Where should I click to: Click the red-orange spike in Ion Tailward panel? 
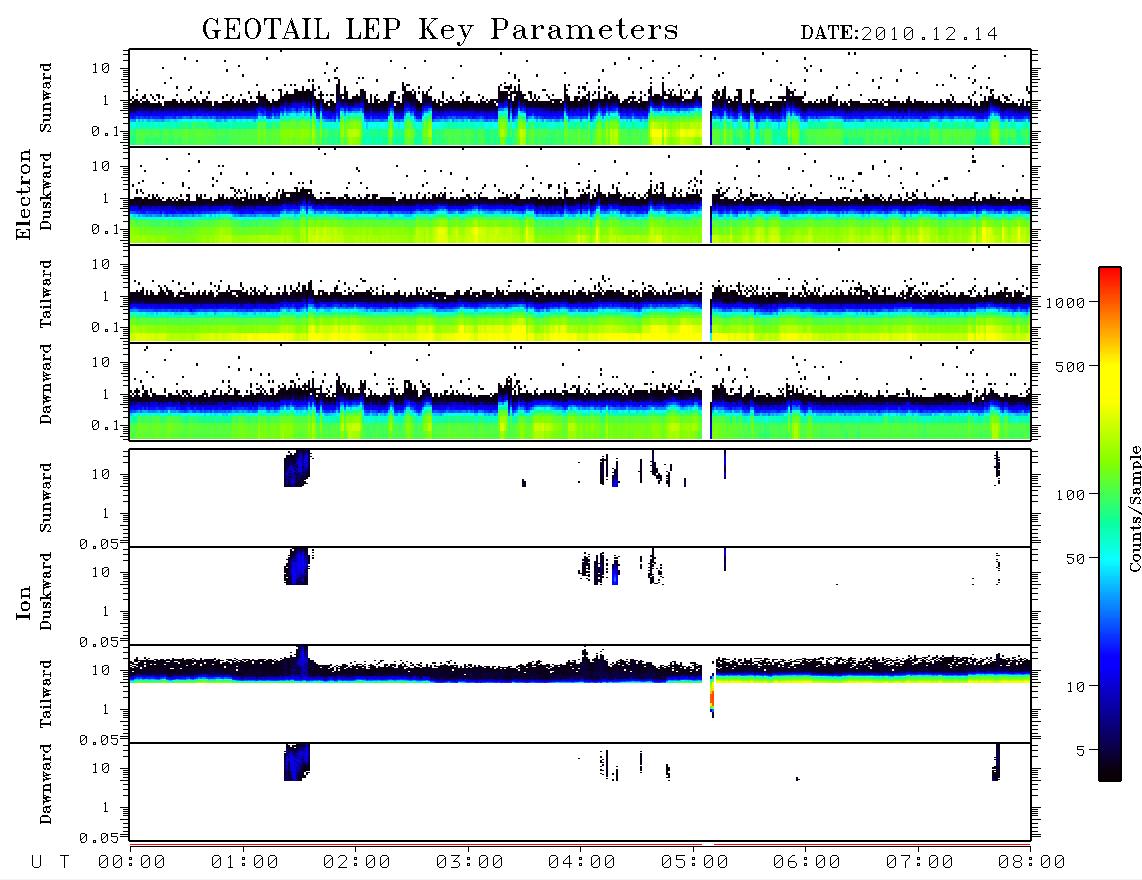click(712, 698)
